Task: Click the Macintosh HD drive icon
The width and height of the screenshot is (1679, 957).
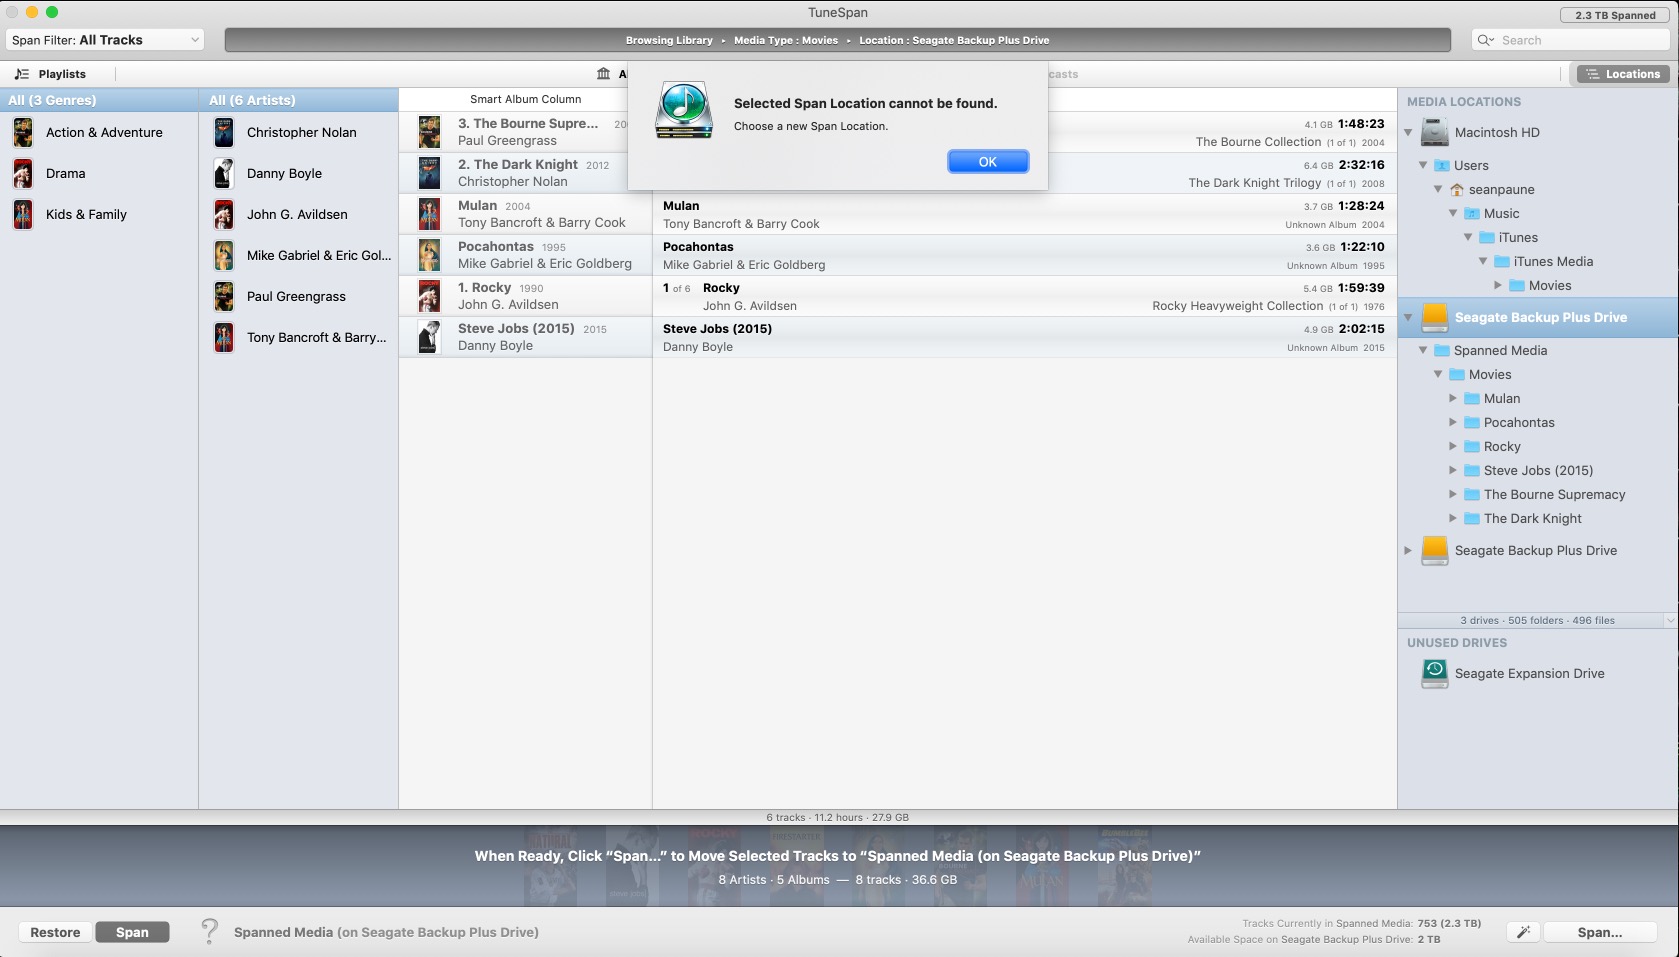Action: [x=1434, y=132]
